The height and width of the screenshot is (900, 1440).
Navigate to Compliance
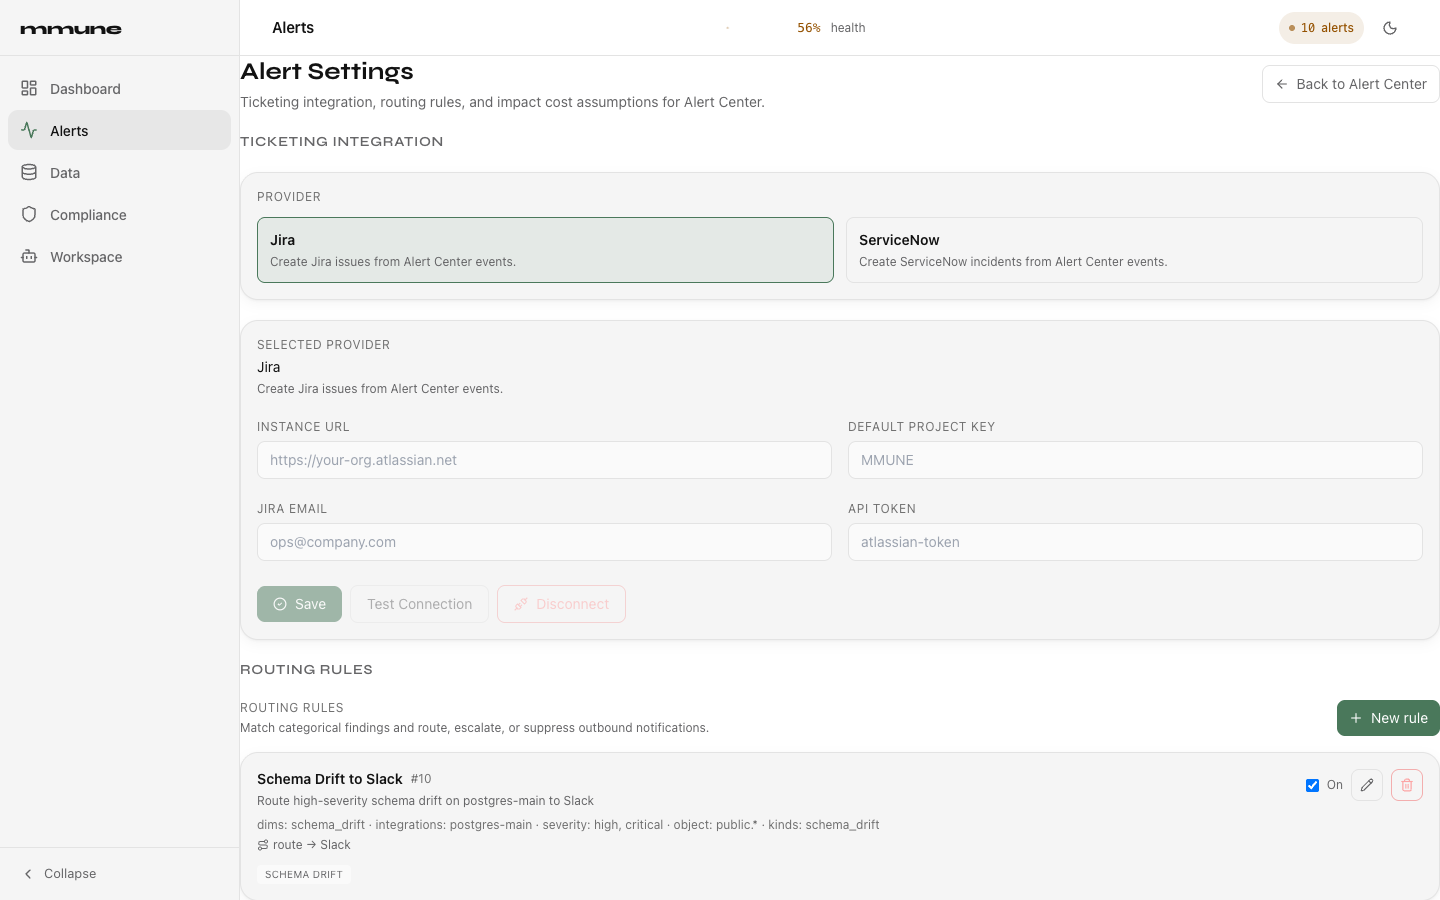pos(119,214)
